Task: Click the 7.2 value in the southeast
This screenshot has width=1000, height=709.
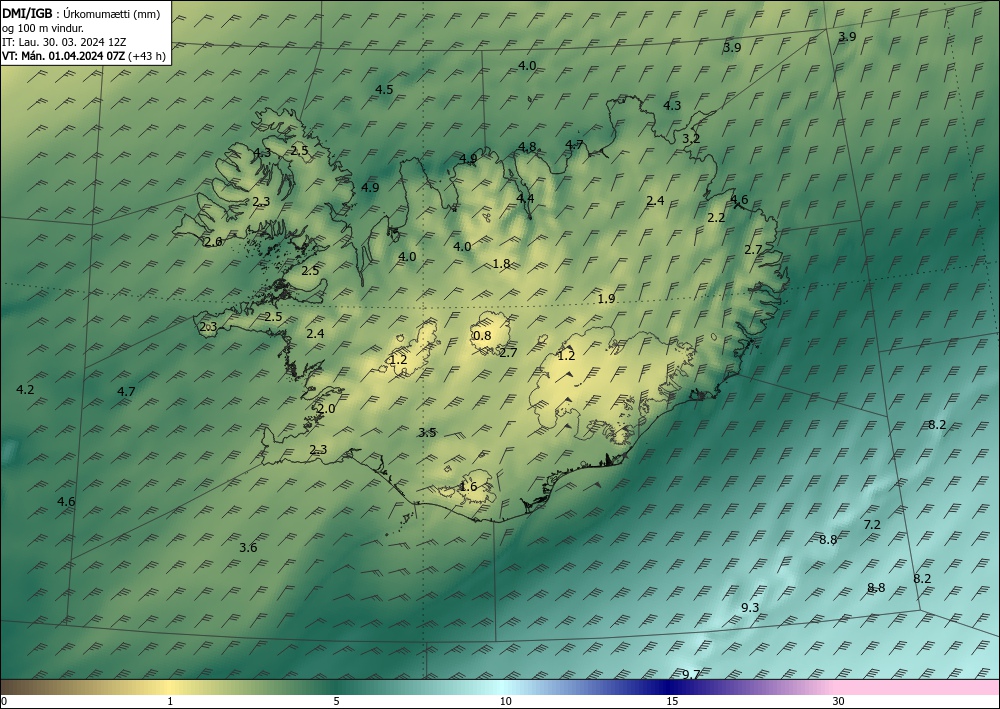Action: tap(872, 525)
